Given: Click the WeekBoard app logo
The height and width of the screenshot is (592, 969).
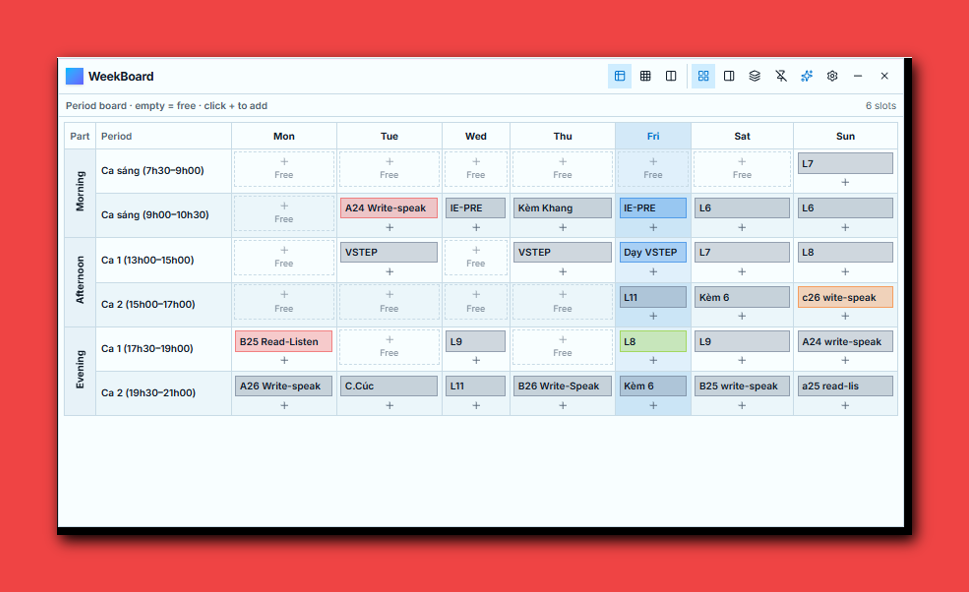Looking at the screenshot, I should point(74,76).
